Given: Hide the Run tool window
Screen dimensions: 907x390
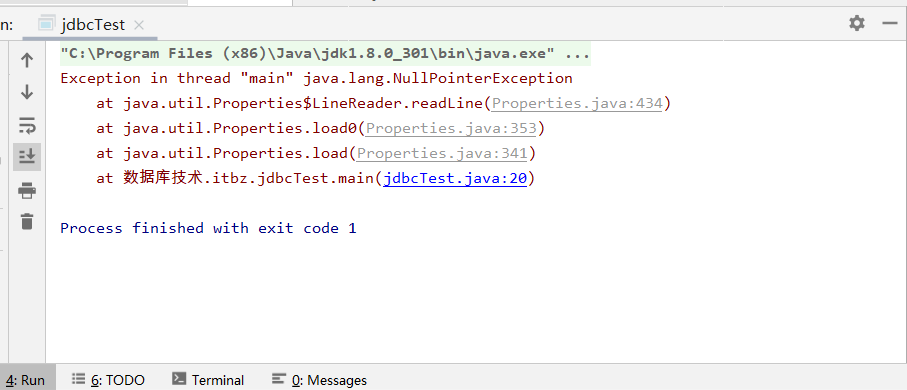Looking at the screenshot, I should point(889,23).
